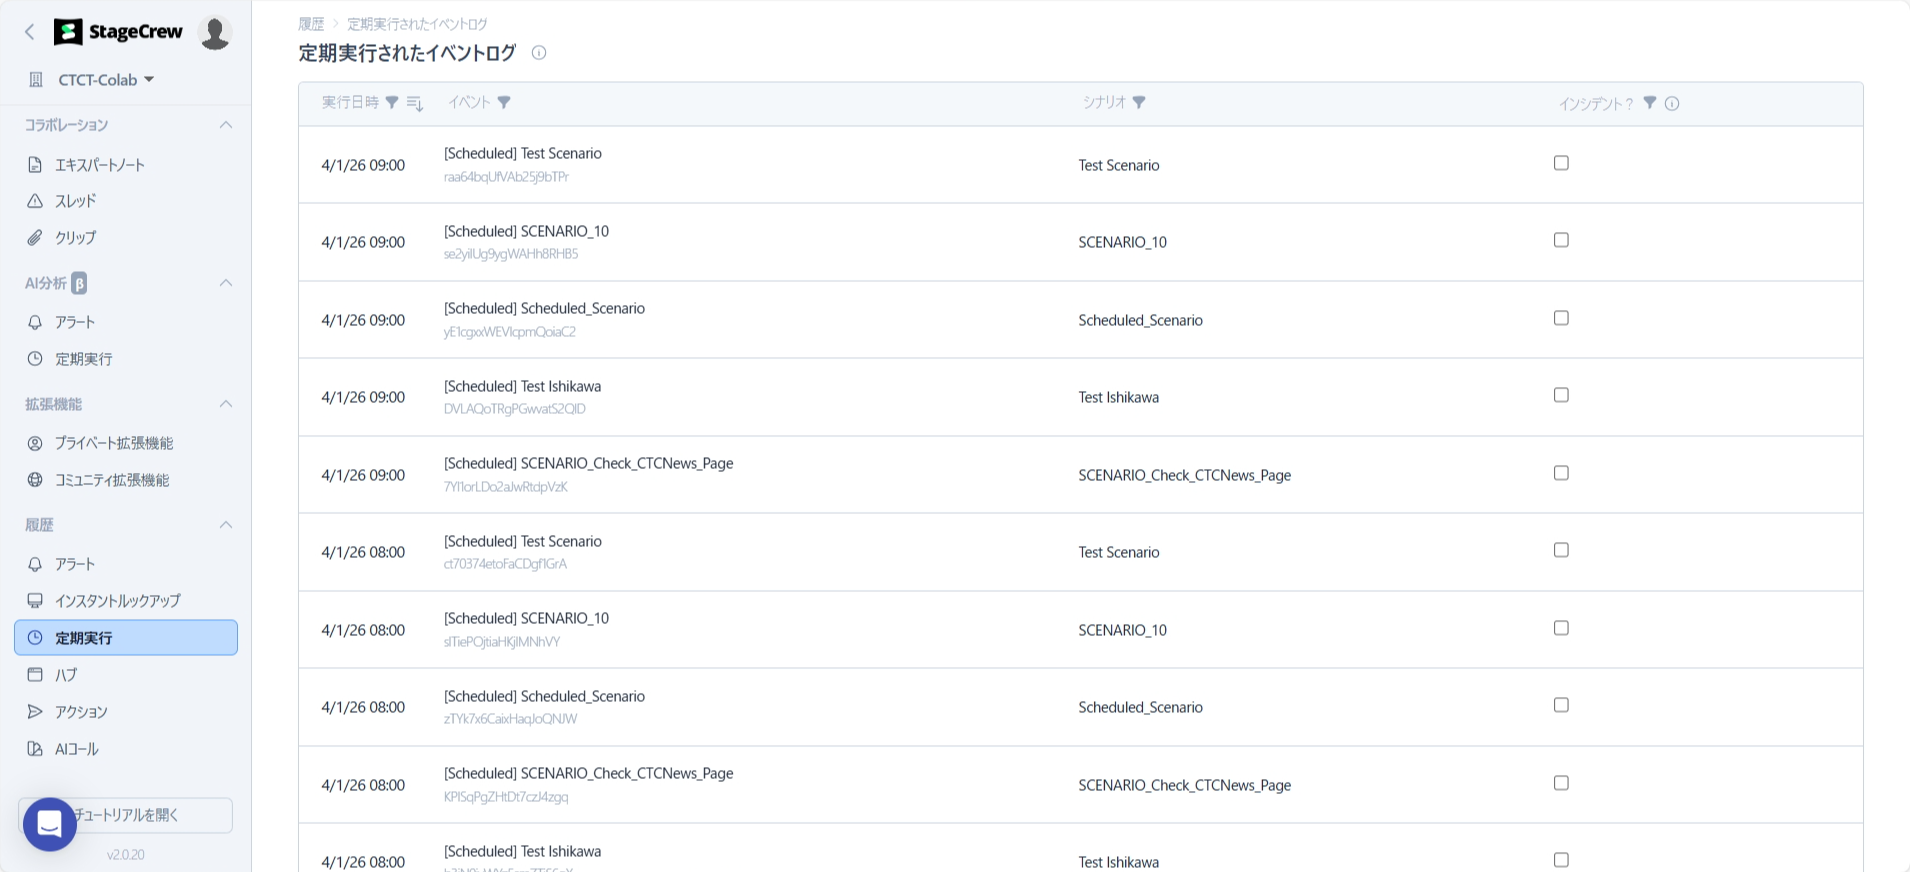Collapse the 拡張機能 section

(226, 404)
